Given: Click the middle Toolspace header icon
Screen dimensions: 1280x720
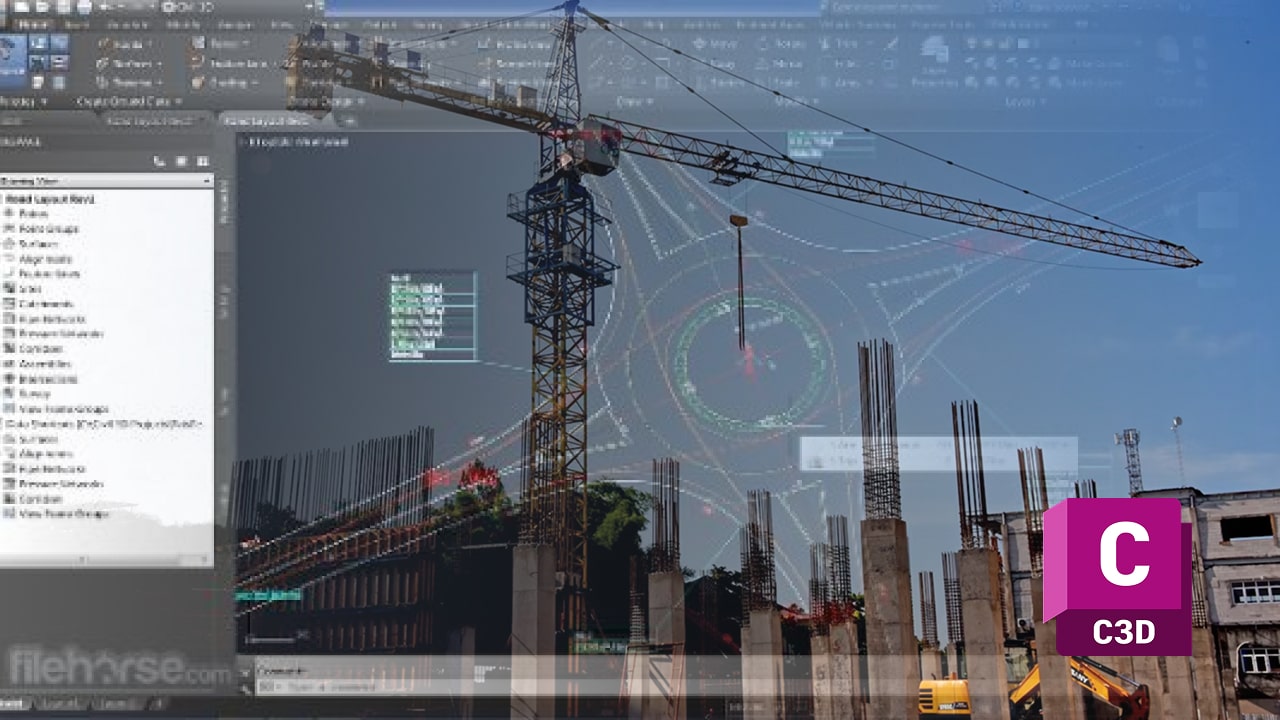Looking at the screenshot, I should (181, 161).
